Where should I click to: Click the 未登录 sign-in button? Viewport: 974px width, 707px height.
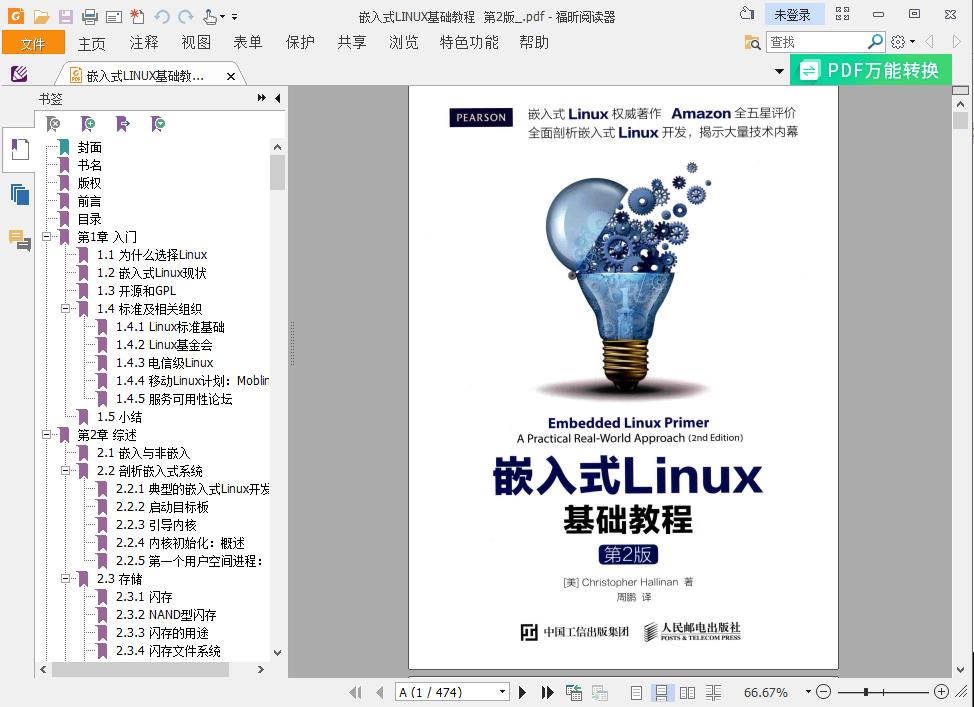pyautogui.click(x=793, y=14)
